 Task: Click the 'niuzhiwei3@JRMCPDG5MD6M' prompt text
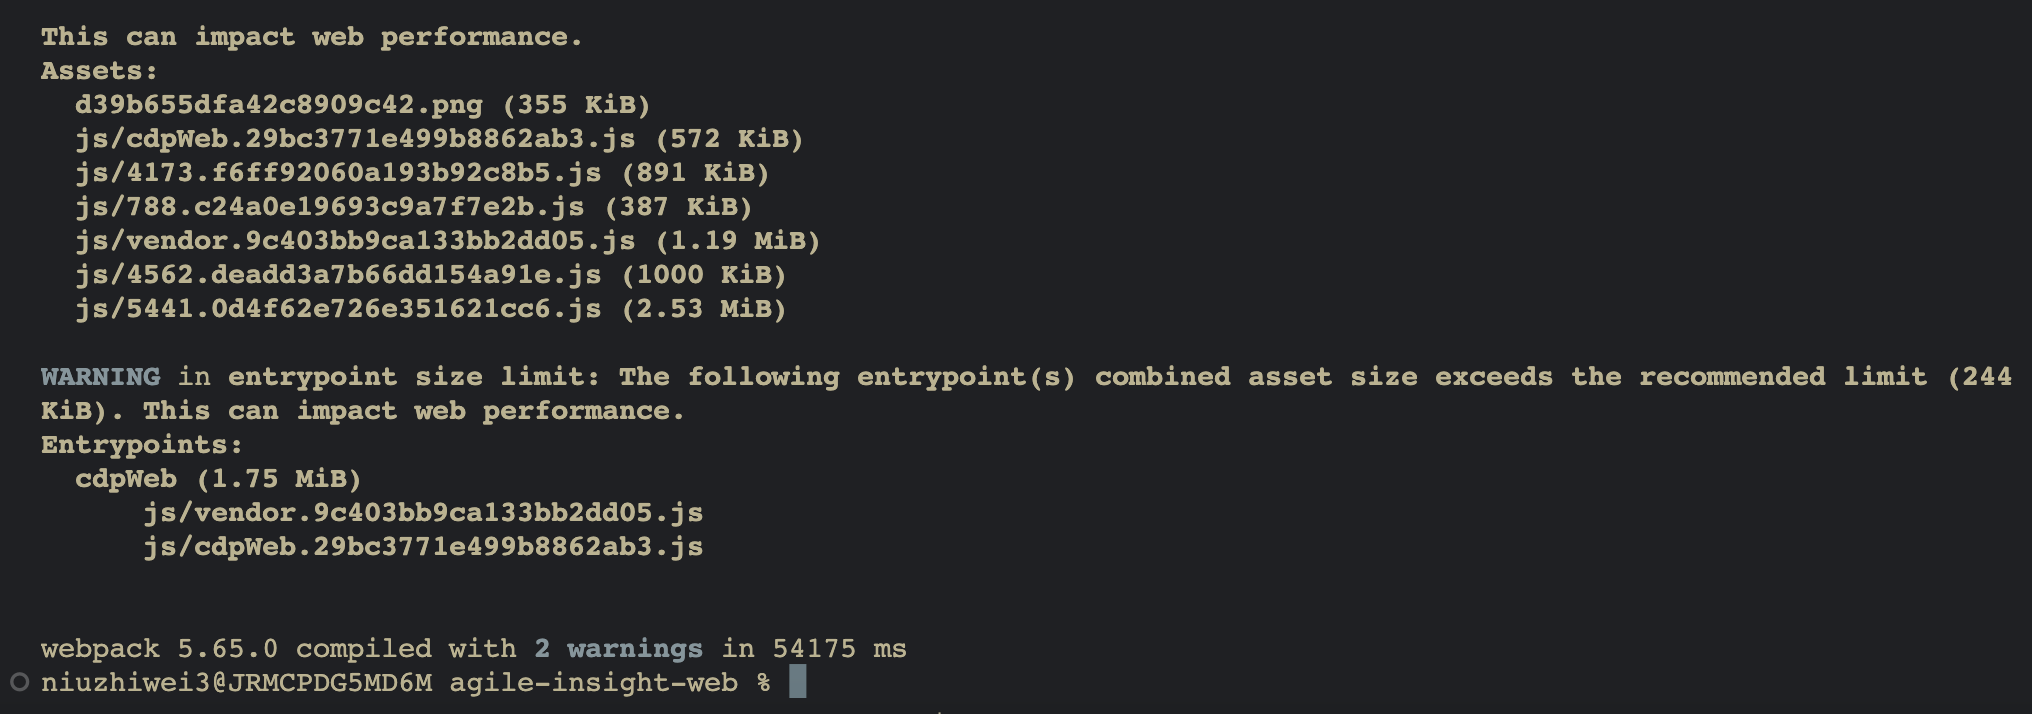(x=236, y=683)
